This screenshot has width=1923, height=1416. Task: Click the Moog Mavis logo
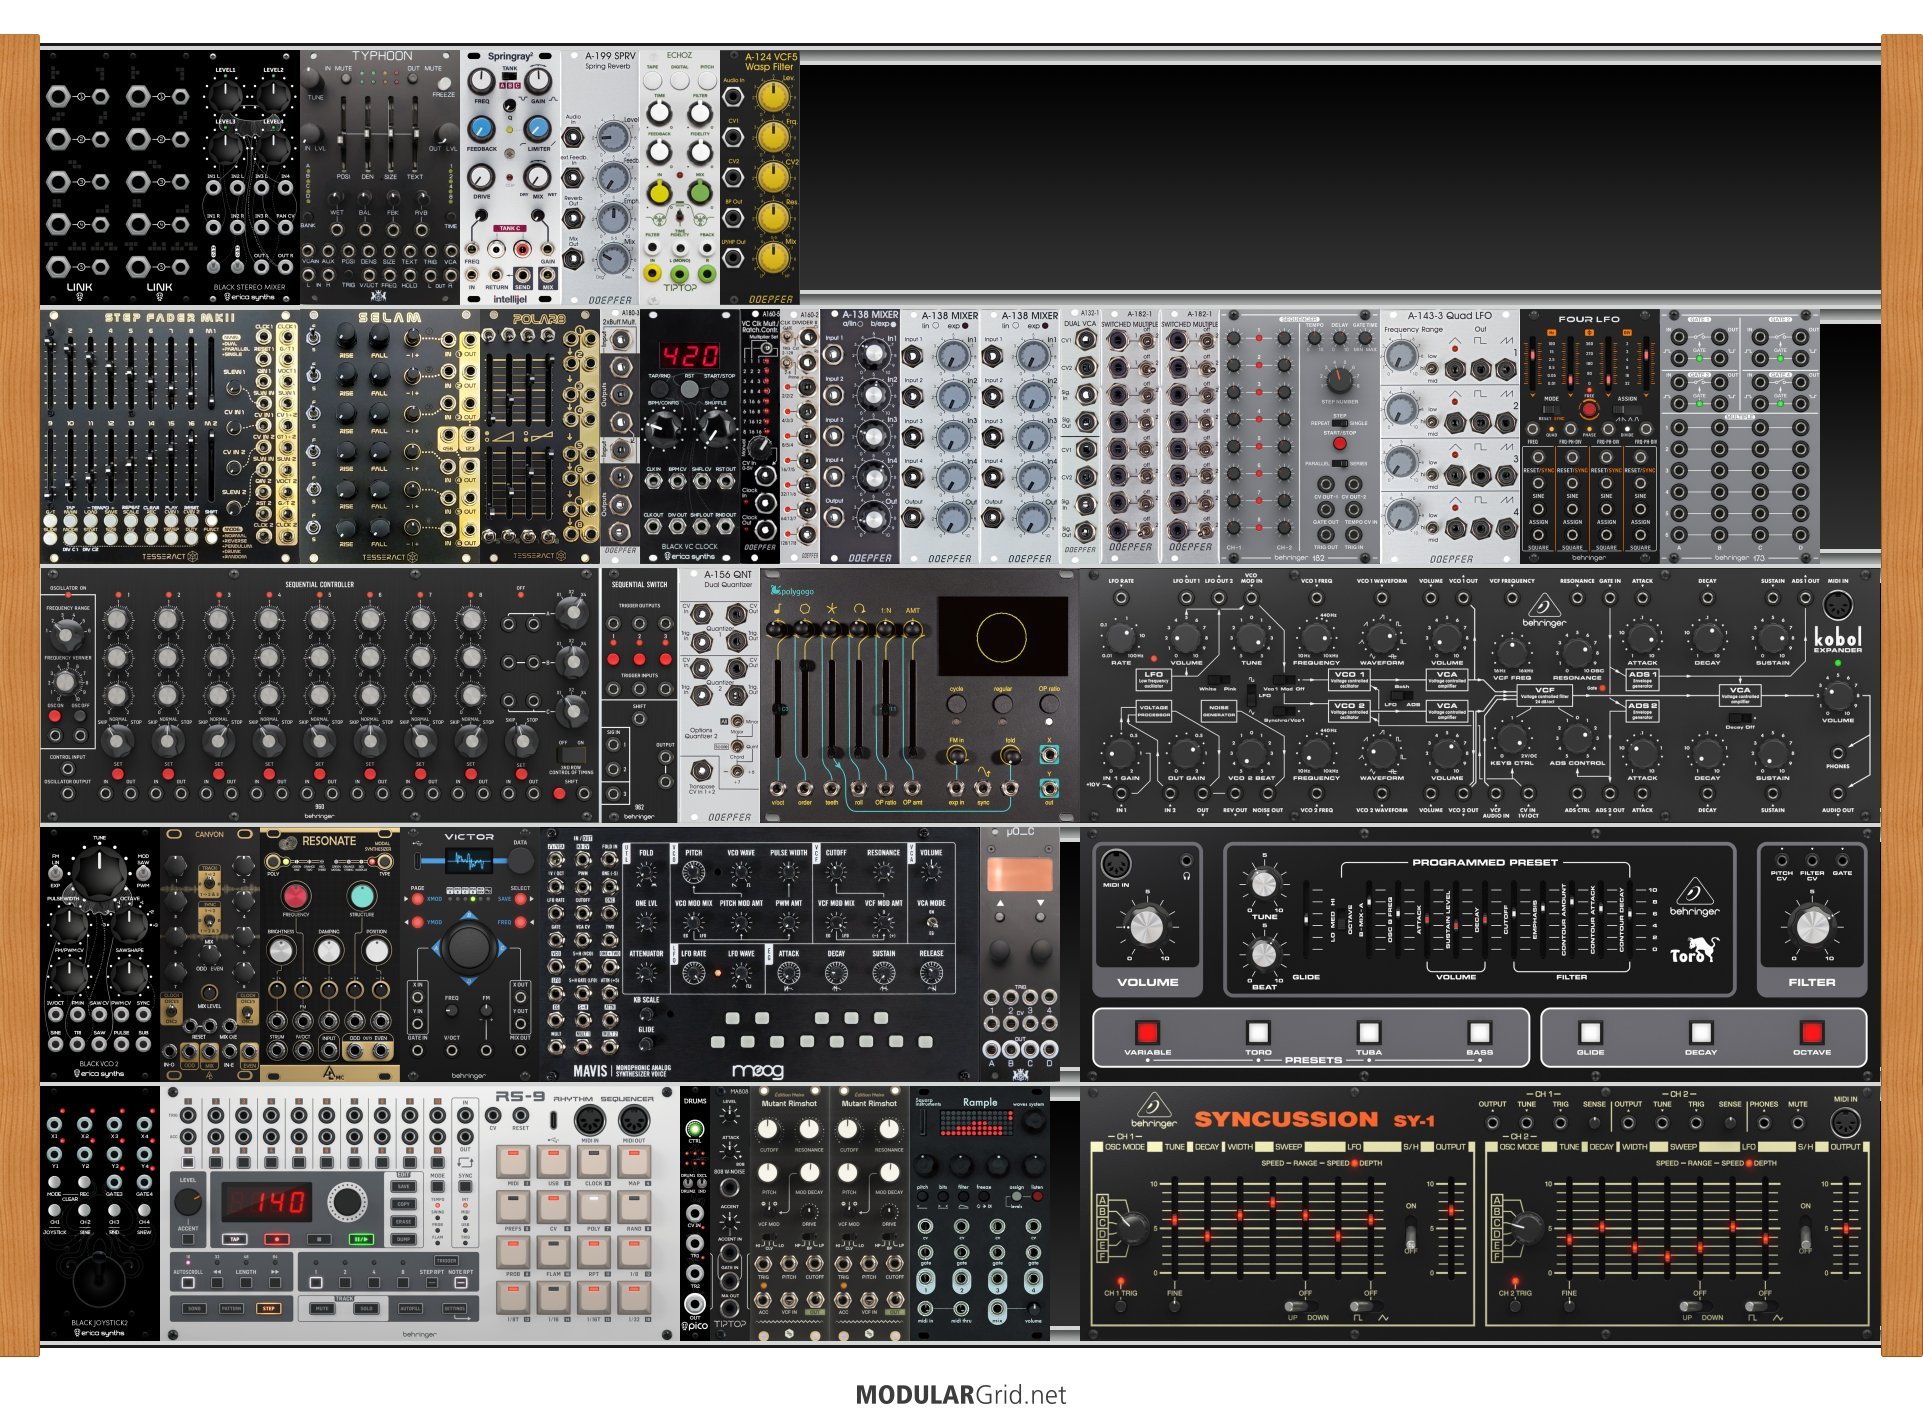tap(758, 1070)
